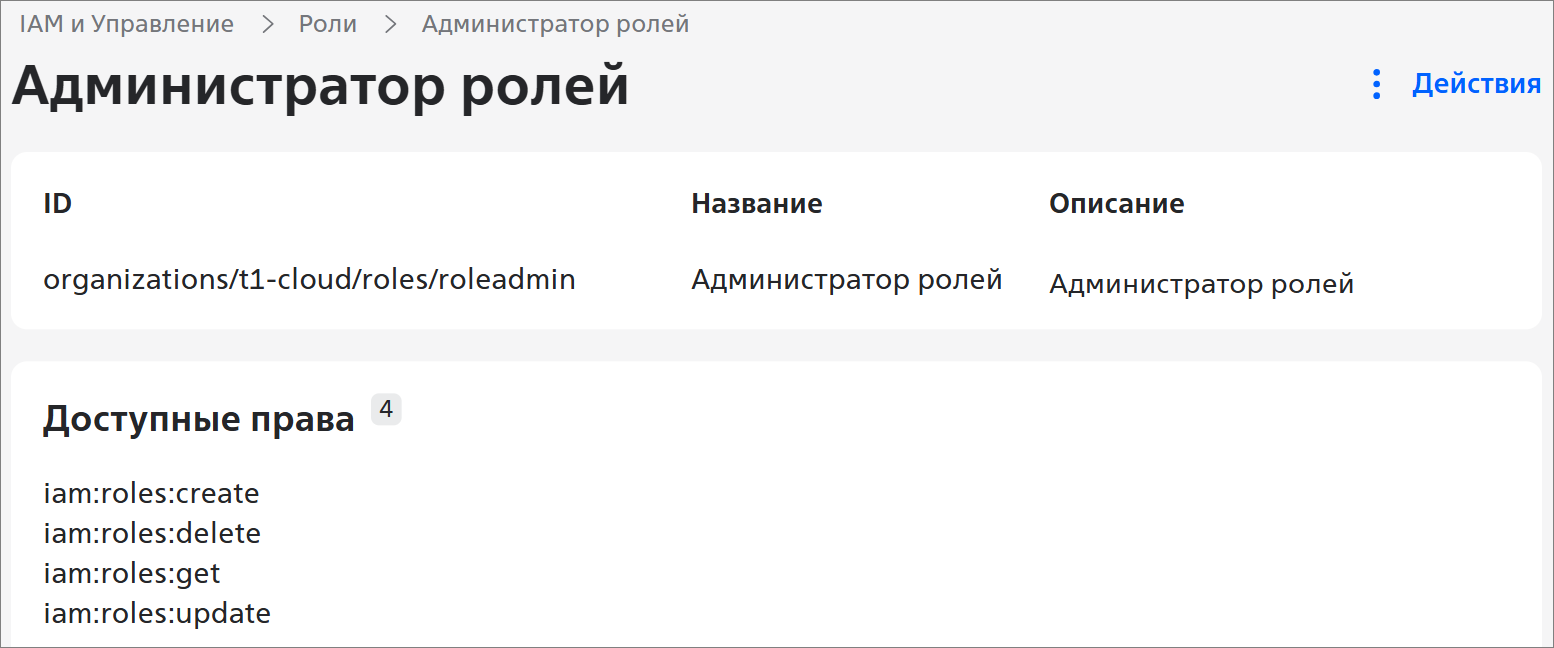Select the Название column header
Screen dimensions: 1554x648
[756, 204]
